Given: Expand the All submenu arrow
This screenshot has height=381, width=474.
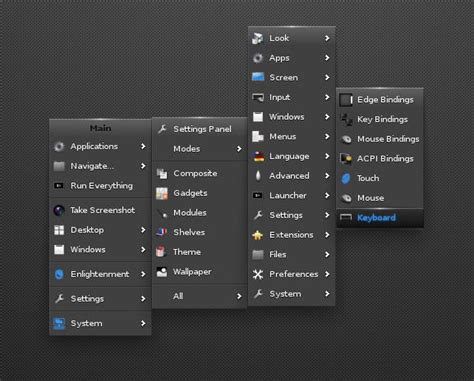Looking at the screenshot, I should click(239, 296).
